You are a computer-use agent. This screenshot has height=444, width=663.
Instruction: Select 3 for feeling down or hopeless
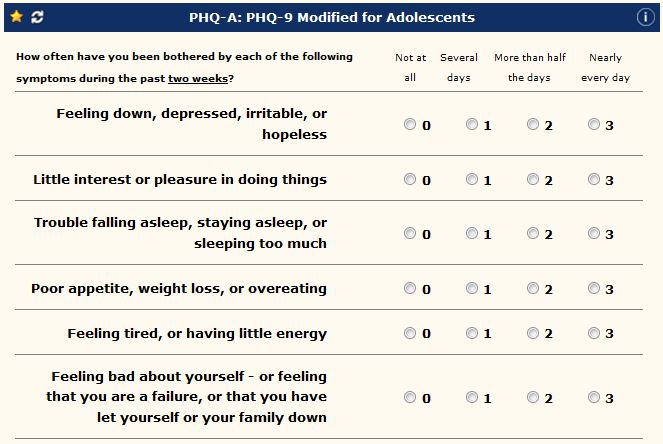594,125
